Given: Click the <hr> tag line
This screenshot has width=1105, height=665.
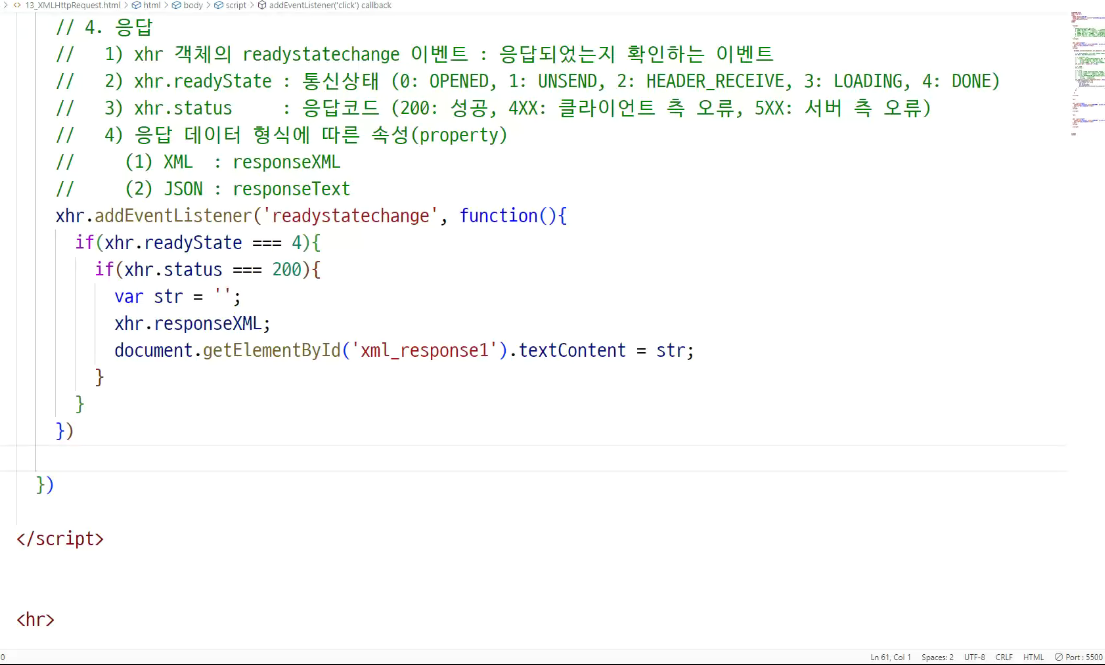Looking at the screenshot, I should pyautogui.click(x=35, y=620).
